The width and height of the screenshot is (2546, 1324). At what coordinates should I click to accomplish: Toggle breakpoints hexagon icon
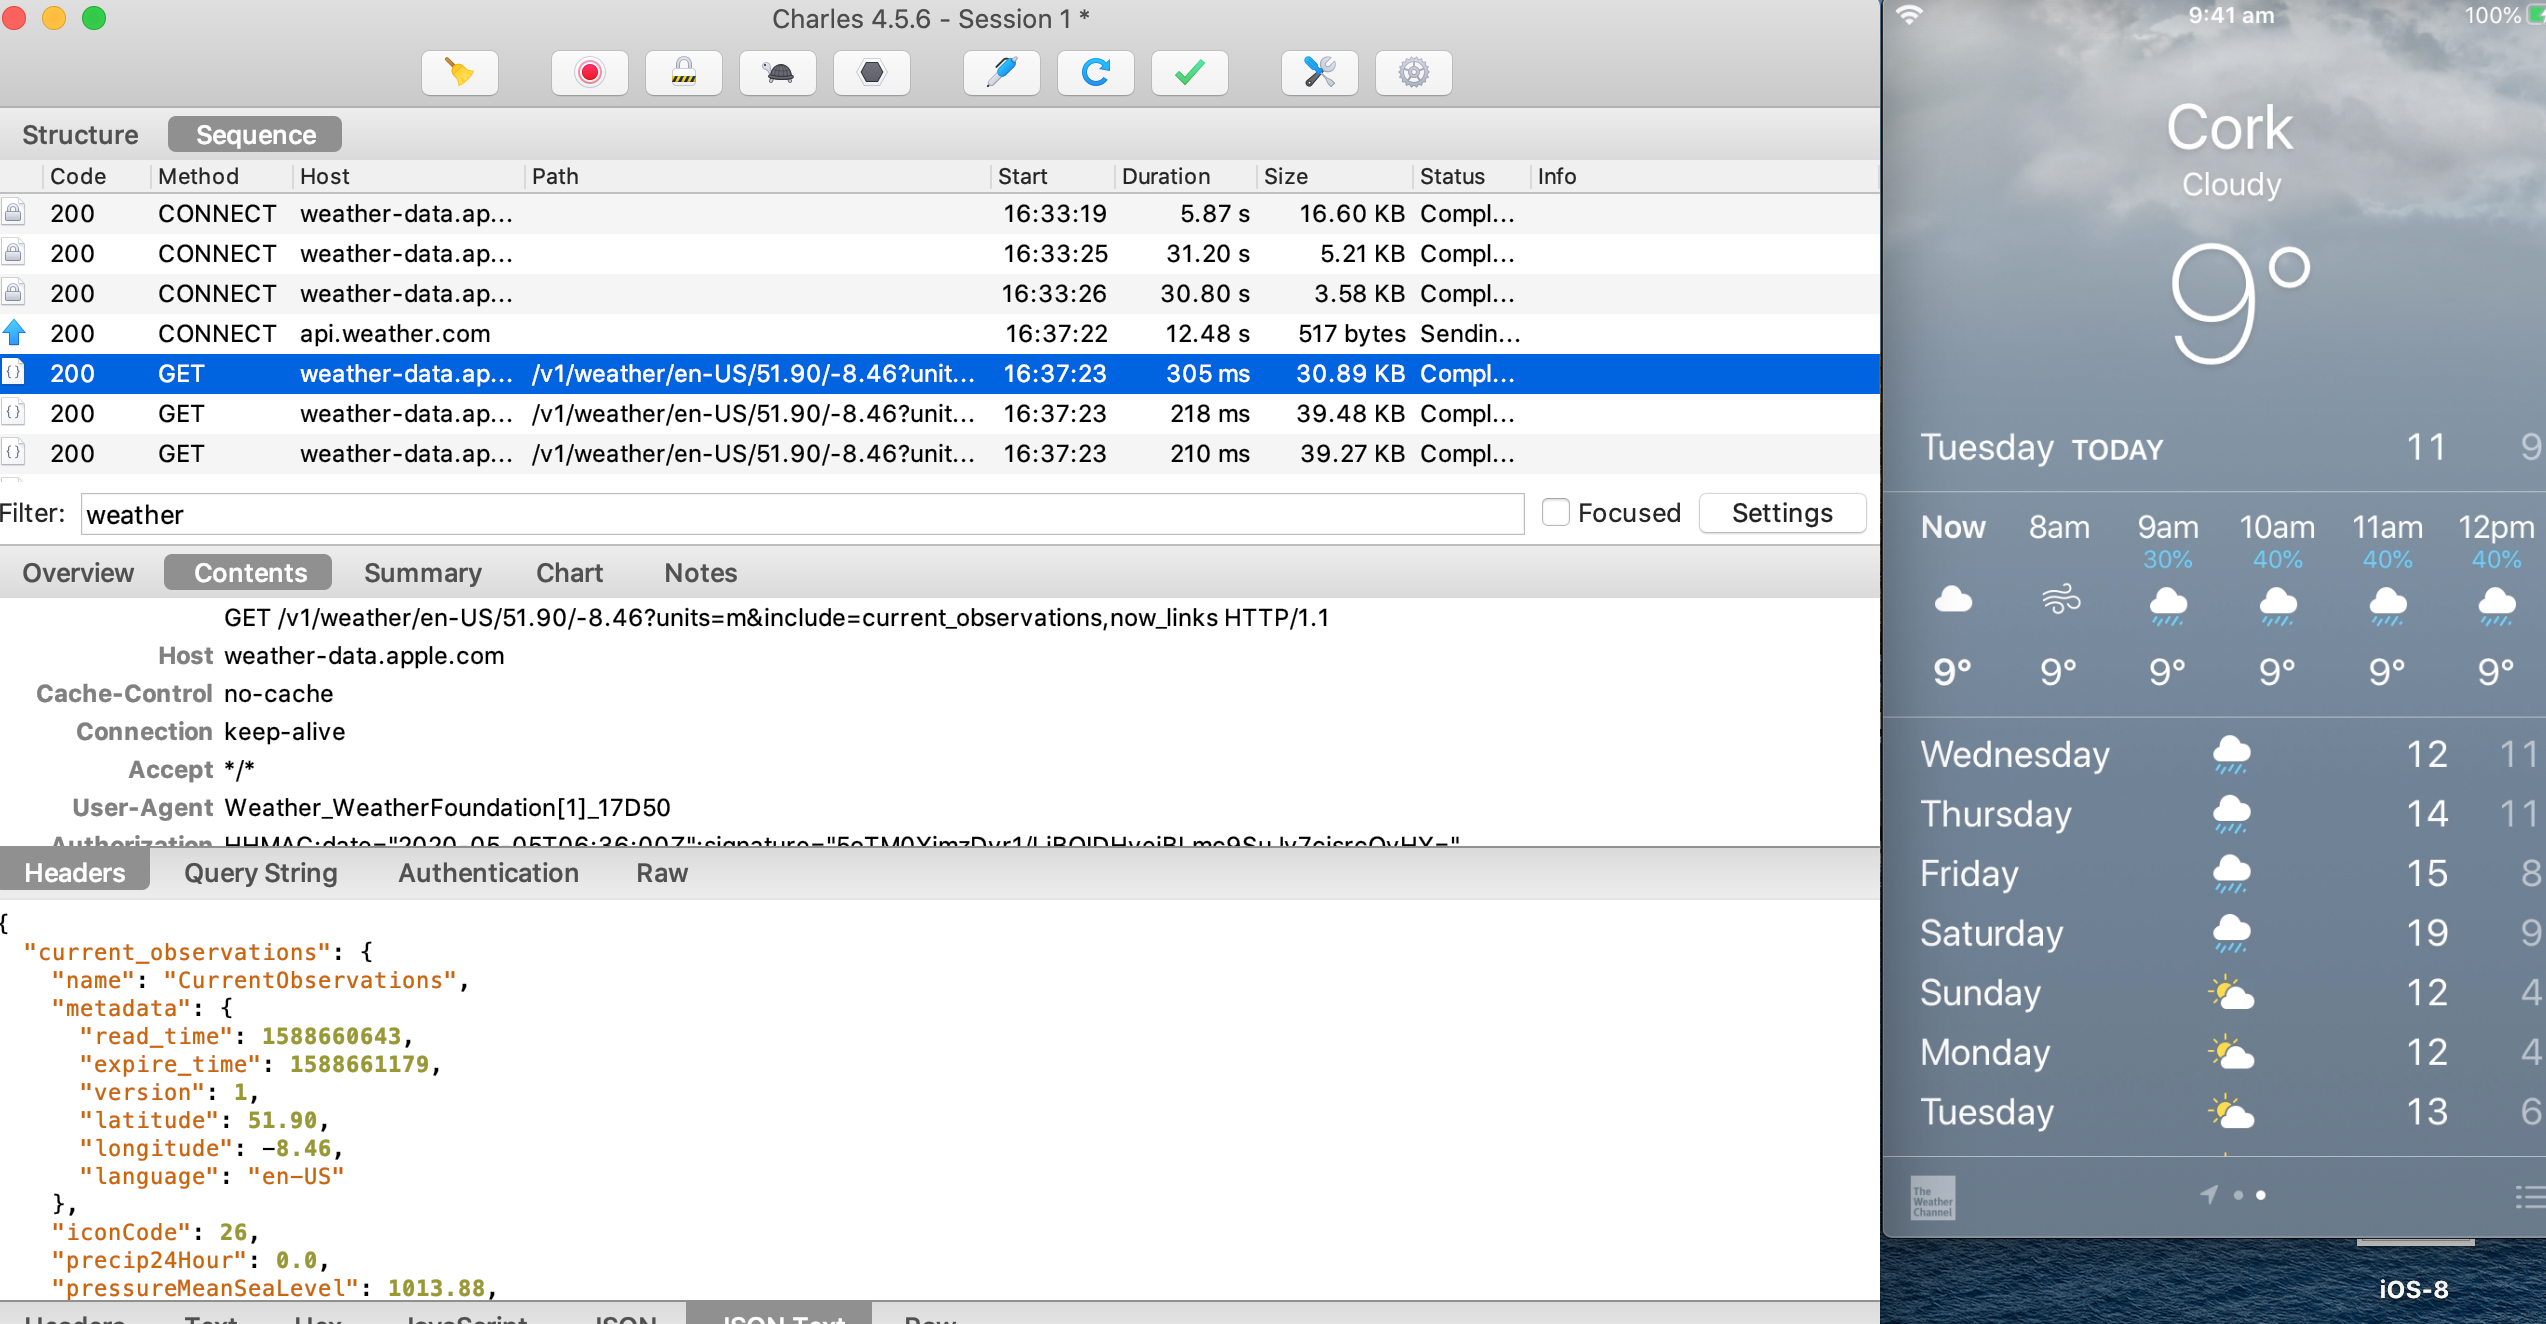pos(871,73)
